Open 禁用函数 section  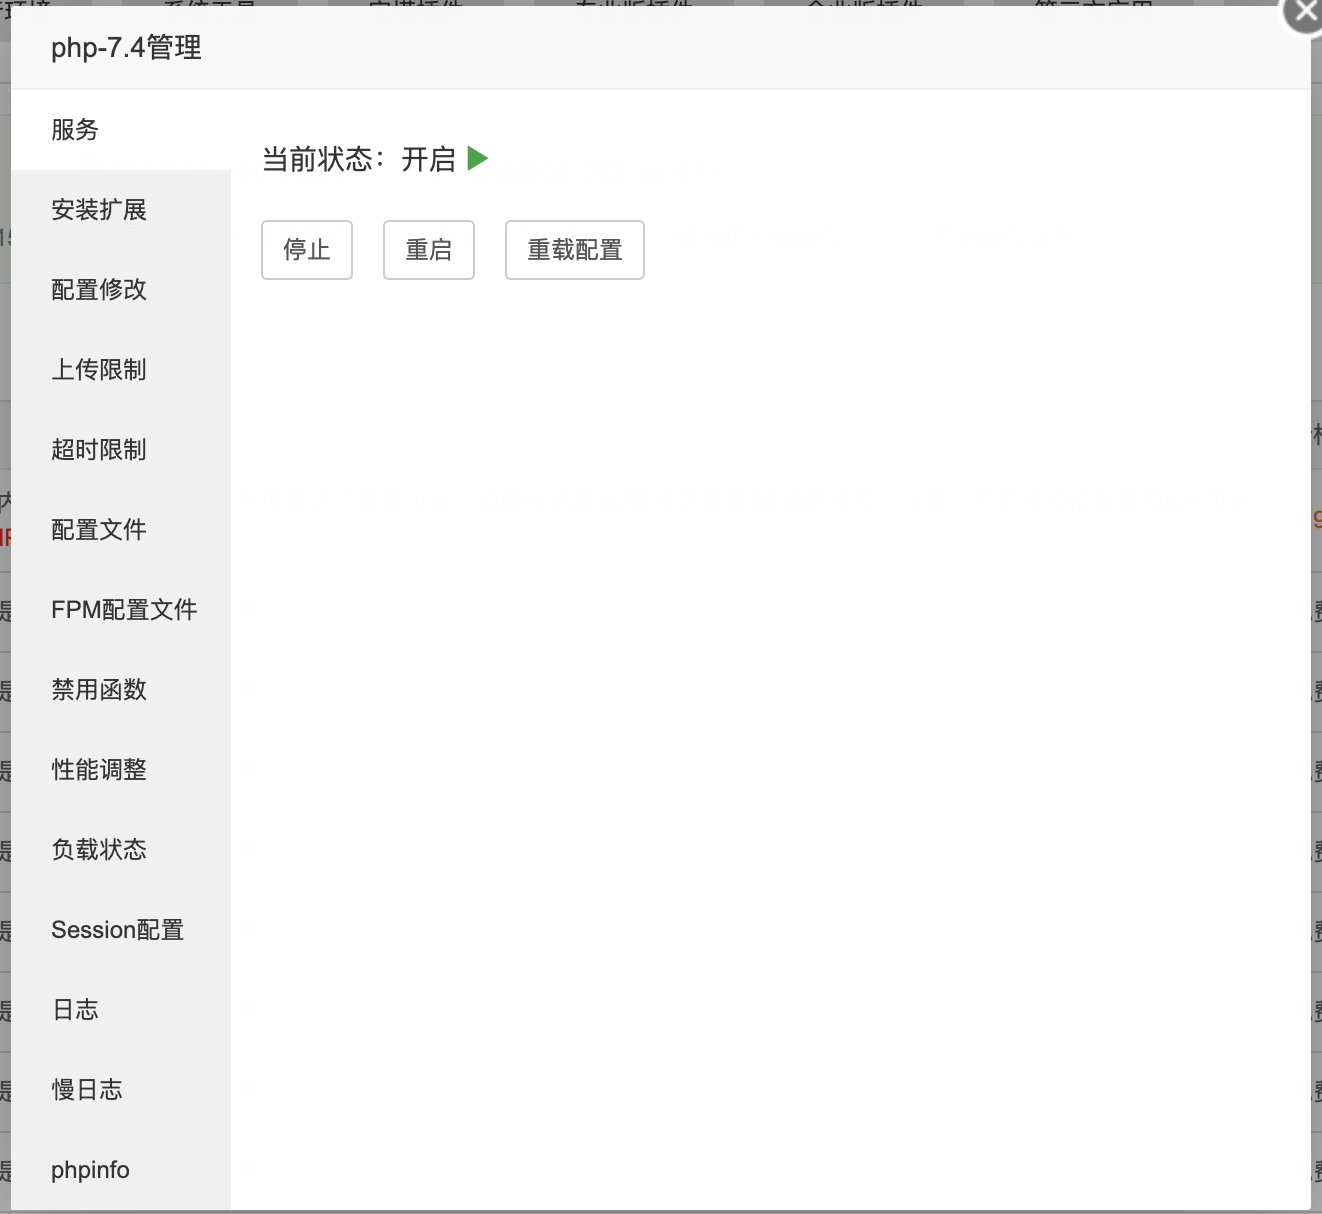tap(121, 690)
